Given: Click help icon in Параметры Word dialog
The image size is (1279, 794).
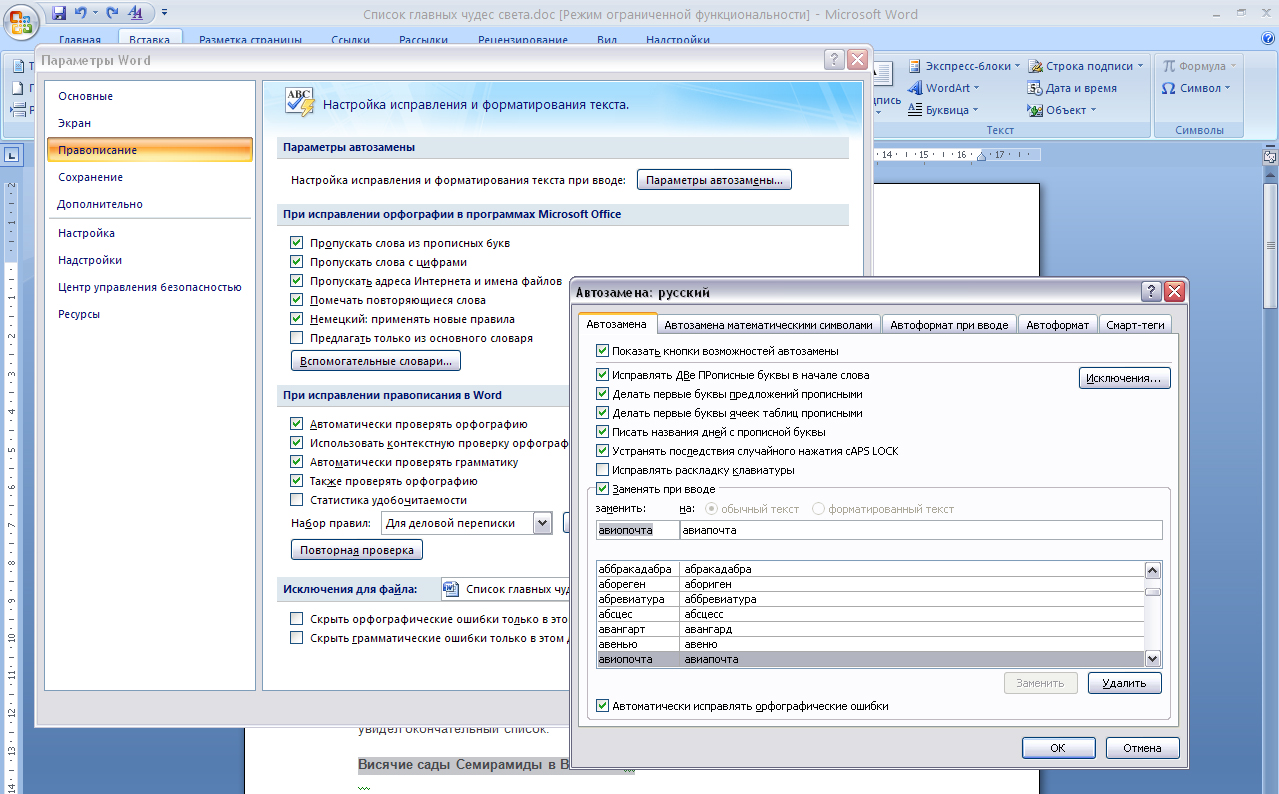Looking at the screenshot, I should pos(834,60).
